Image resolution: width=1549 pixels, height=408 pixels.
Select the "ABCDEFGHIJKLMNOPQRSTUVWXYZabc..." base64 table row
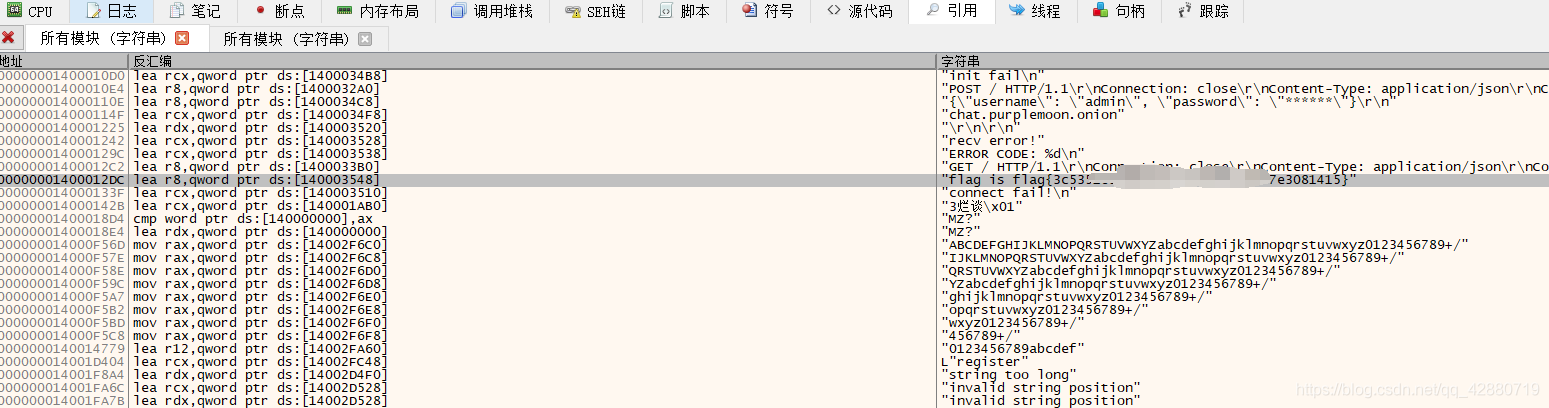pos(774,244)
